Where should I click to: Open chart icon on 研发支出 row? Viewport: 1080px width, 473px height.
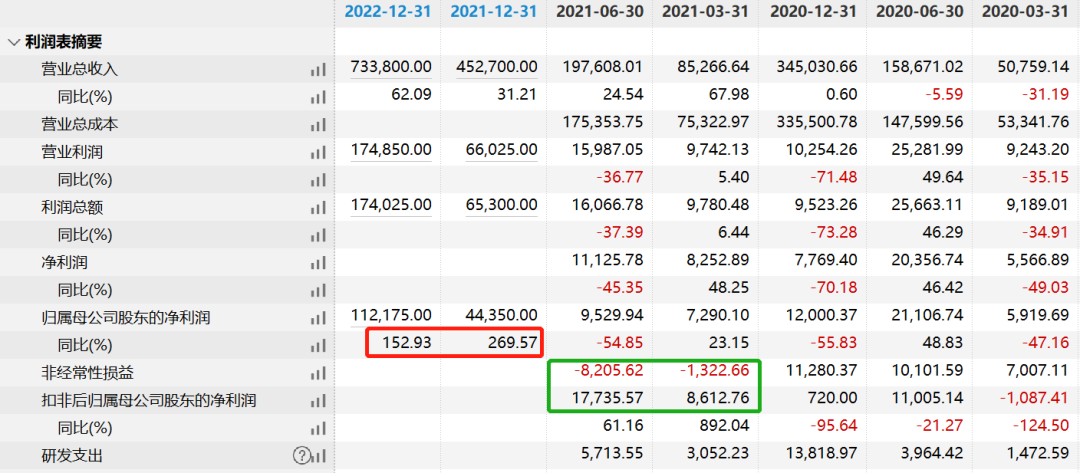[318, 456]
